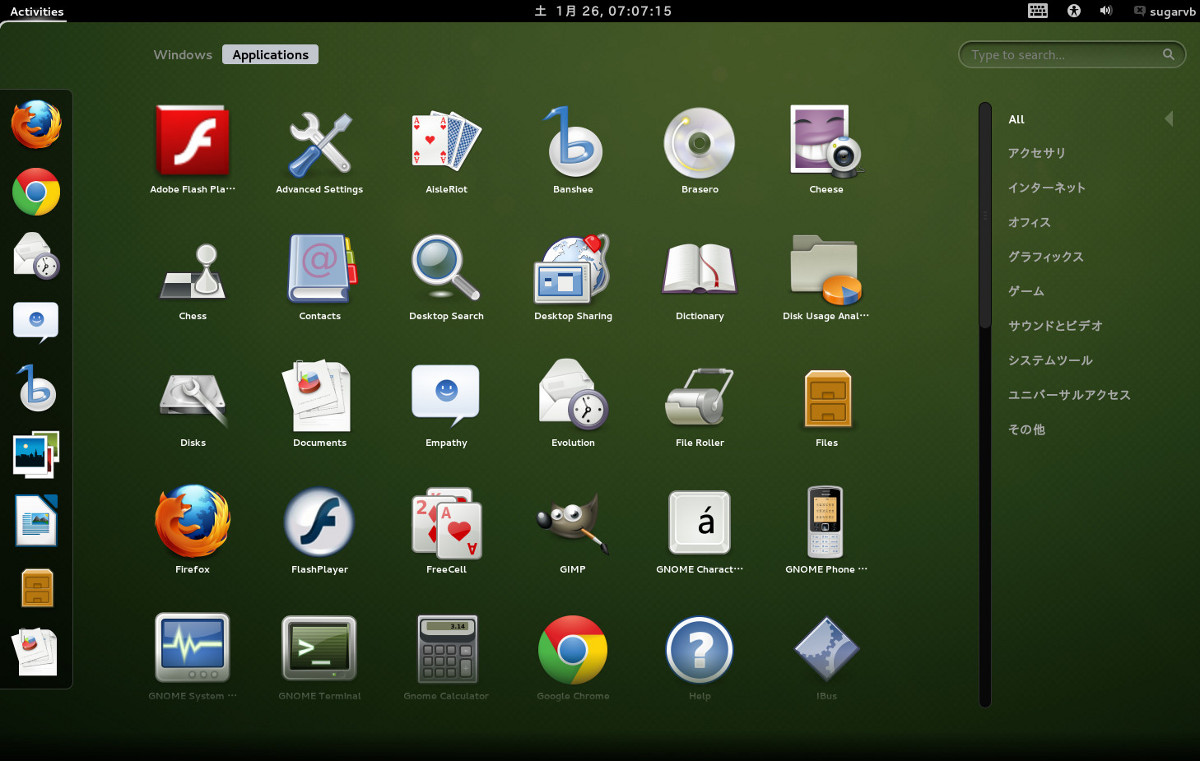Open the universal access menu icon
Image resolution: width=1200 pixels, height=761 pixels.
pos(1075,11)
